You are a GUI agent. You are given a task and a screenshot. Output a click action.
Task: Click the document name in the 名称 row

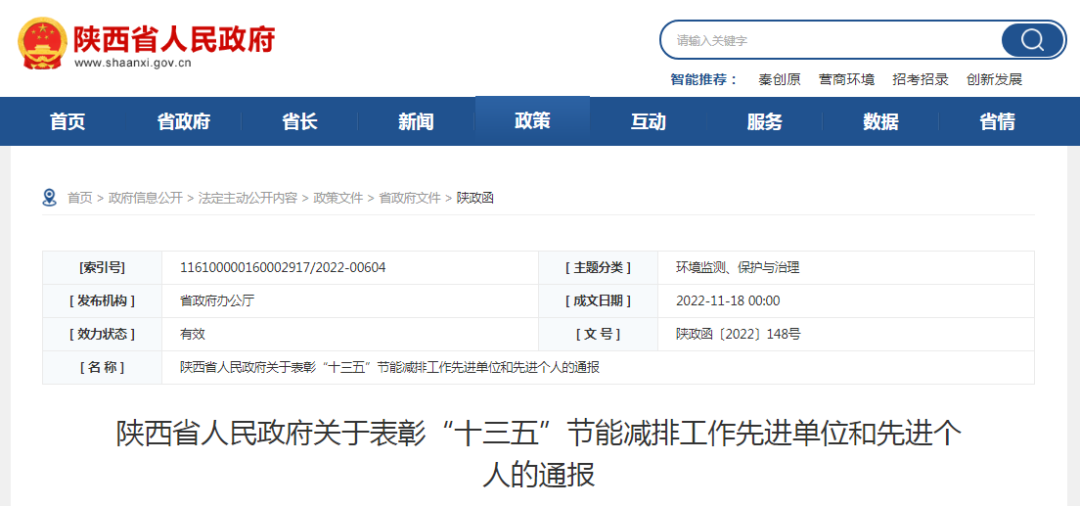[390, 368]
